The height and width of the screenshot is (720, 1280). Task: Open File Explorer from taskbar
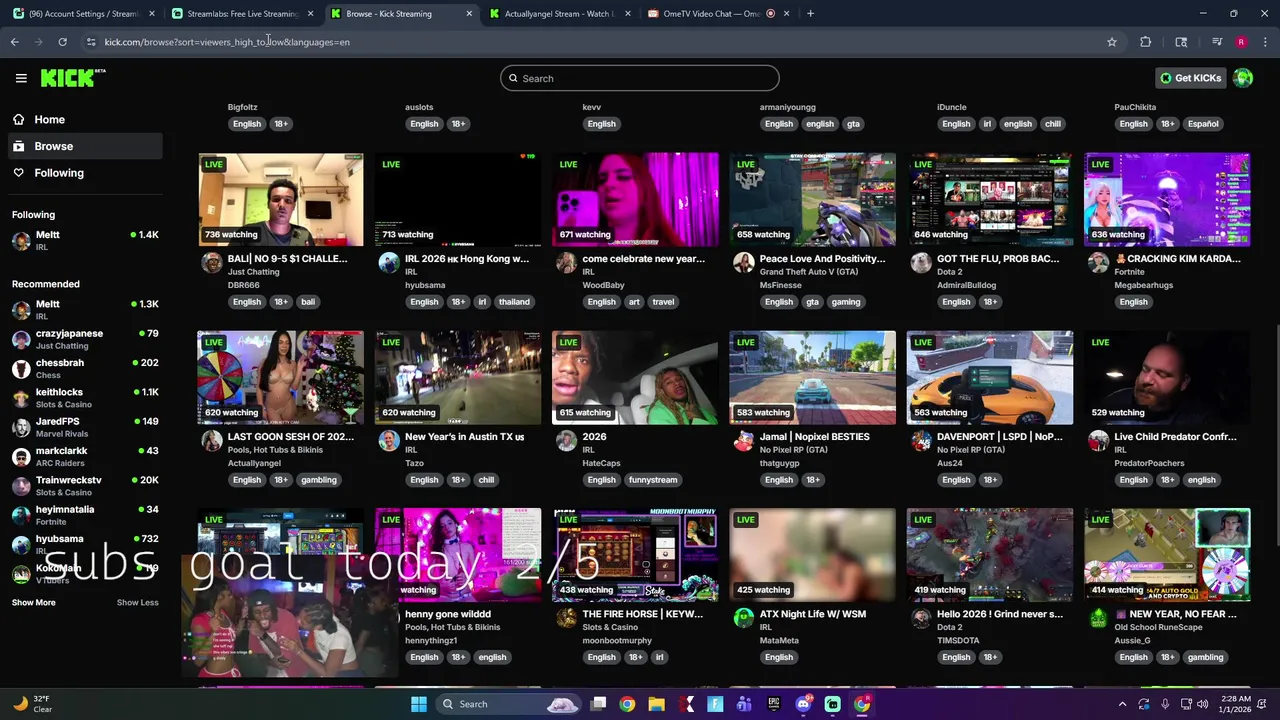pos(656,704)
